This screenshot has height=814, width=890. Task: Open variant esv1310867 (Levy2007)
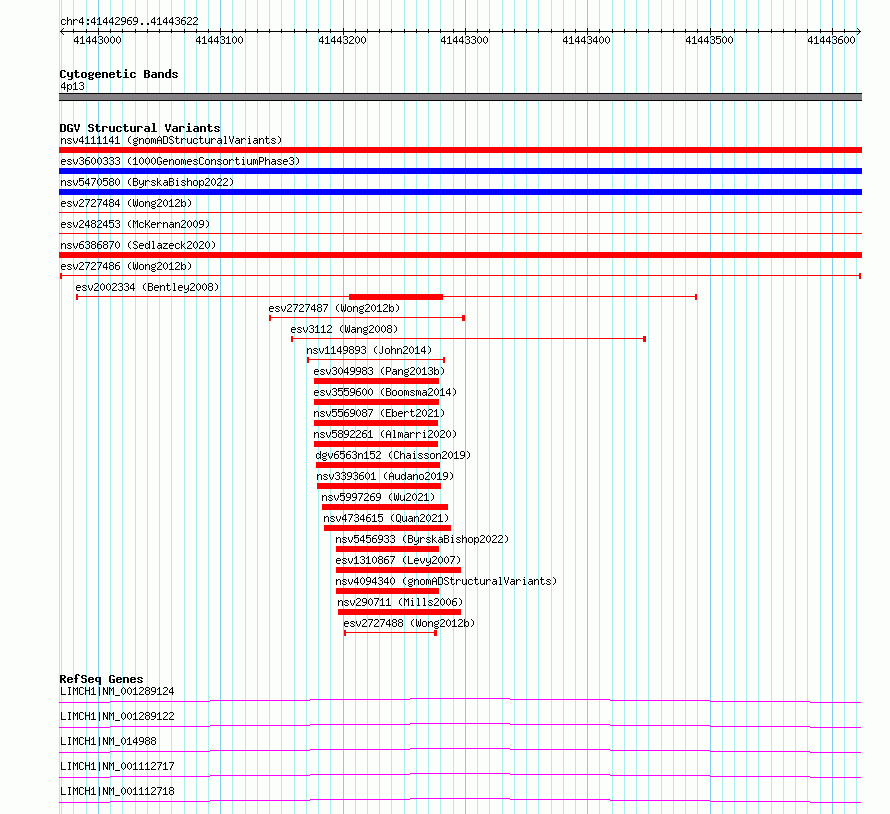pyautogui.click(x=398, y=560)
